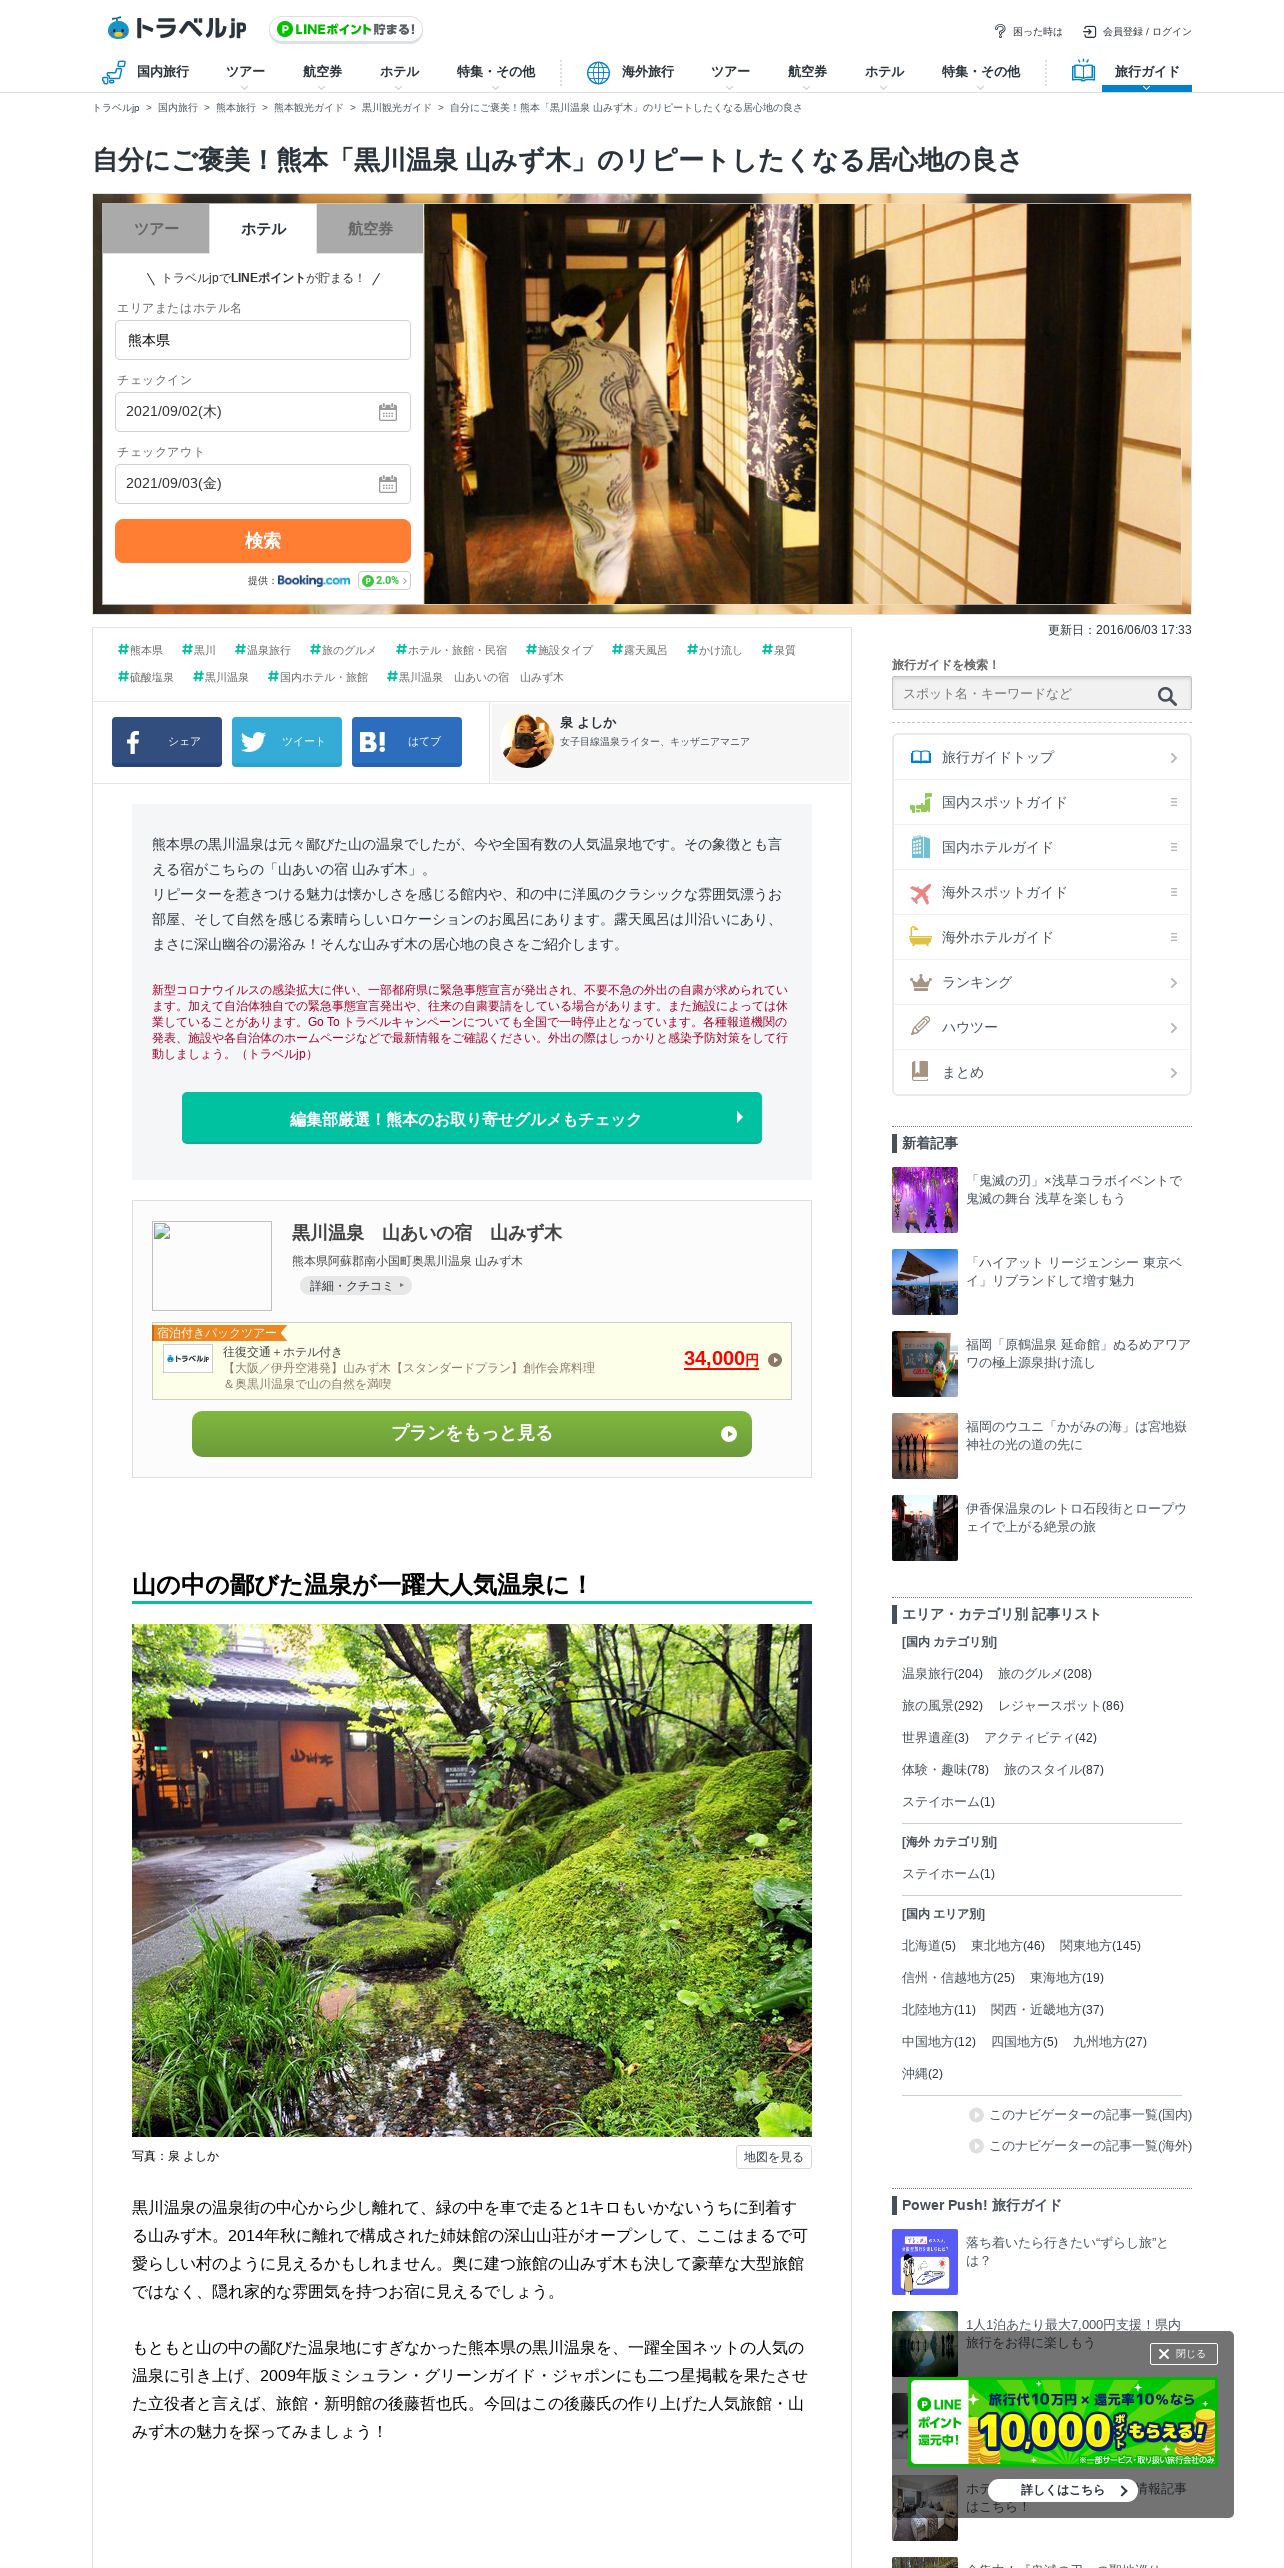Click the 熊本観光ガイド breadcrumb
Screen dimensions: 1284x2568
click(308, 108)
